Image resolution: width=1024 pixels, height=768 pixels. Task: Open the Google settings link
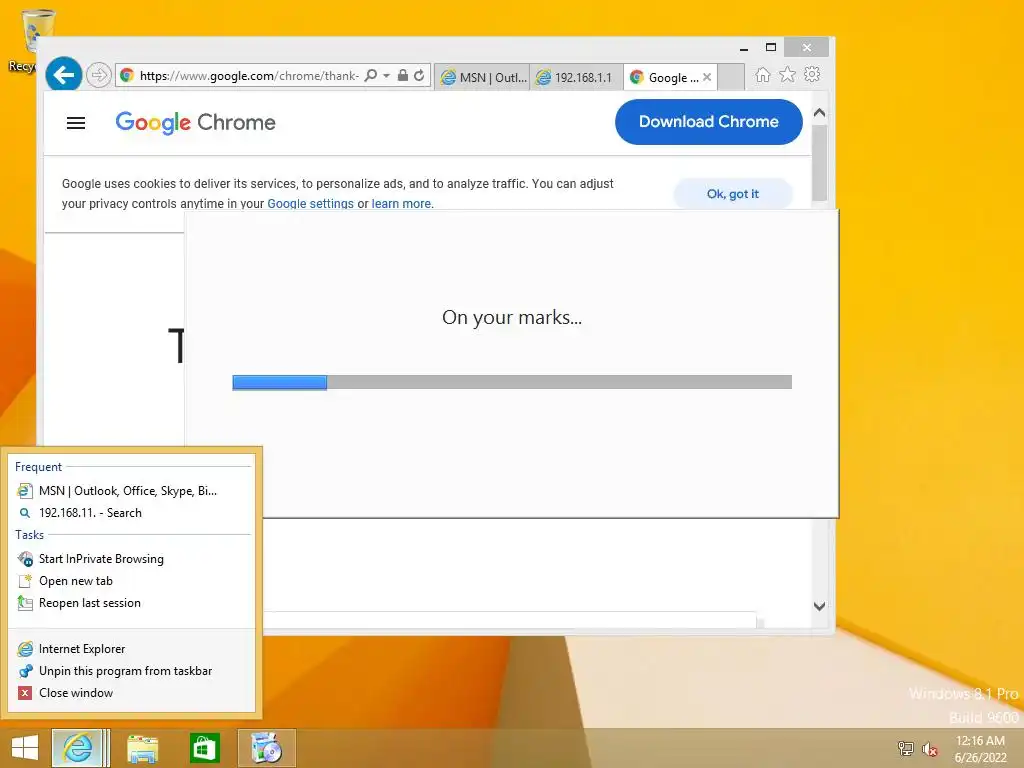tap(310, 203)
